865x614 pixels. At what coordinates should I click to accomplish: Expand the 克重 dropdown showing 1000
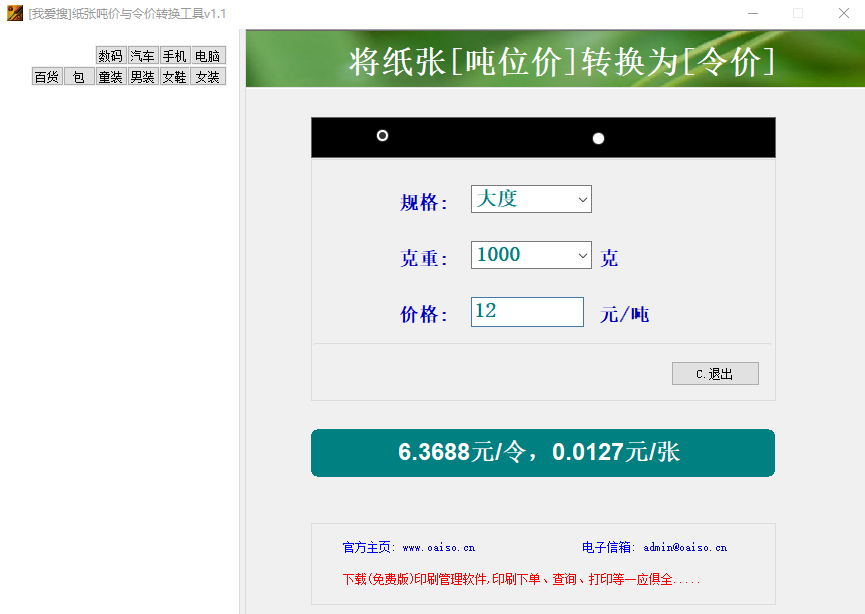pyautogui.click(x=531, y=255)
